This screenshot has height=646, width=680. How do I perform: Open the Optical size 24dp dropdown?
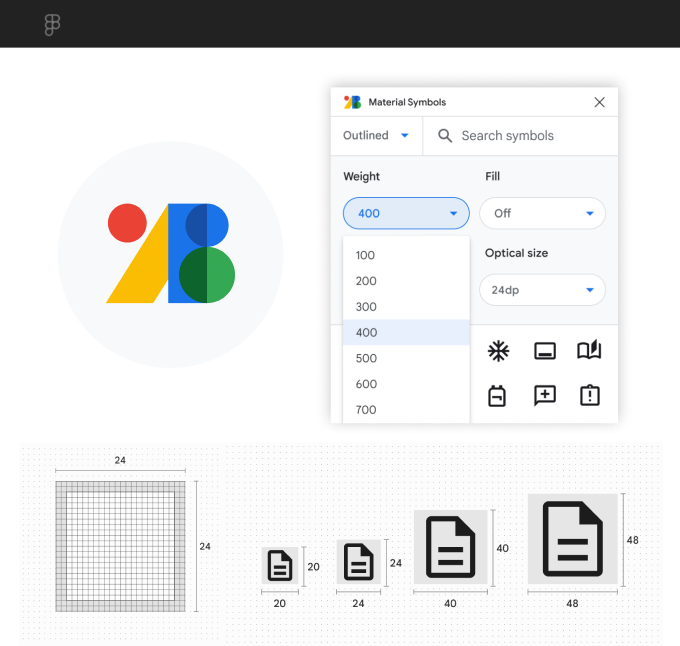pos(542,290)
